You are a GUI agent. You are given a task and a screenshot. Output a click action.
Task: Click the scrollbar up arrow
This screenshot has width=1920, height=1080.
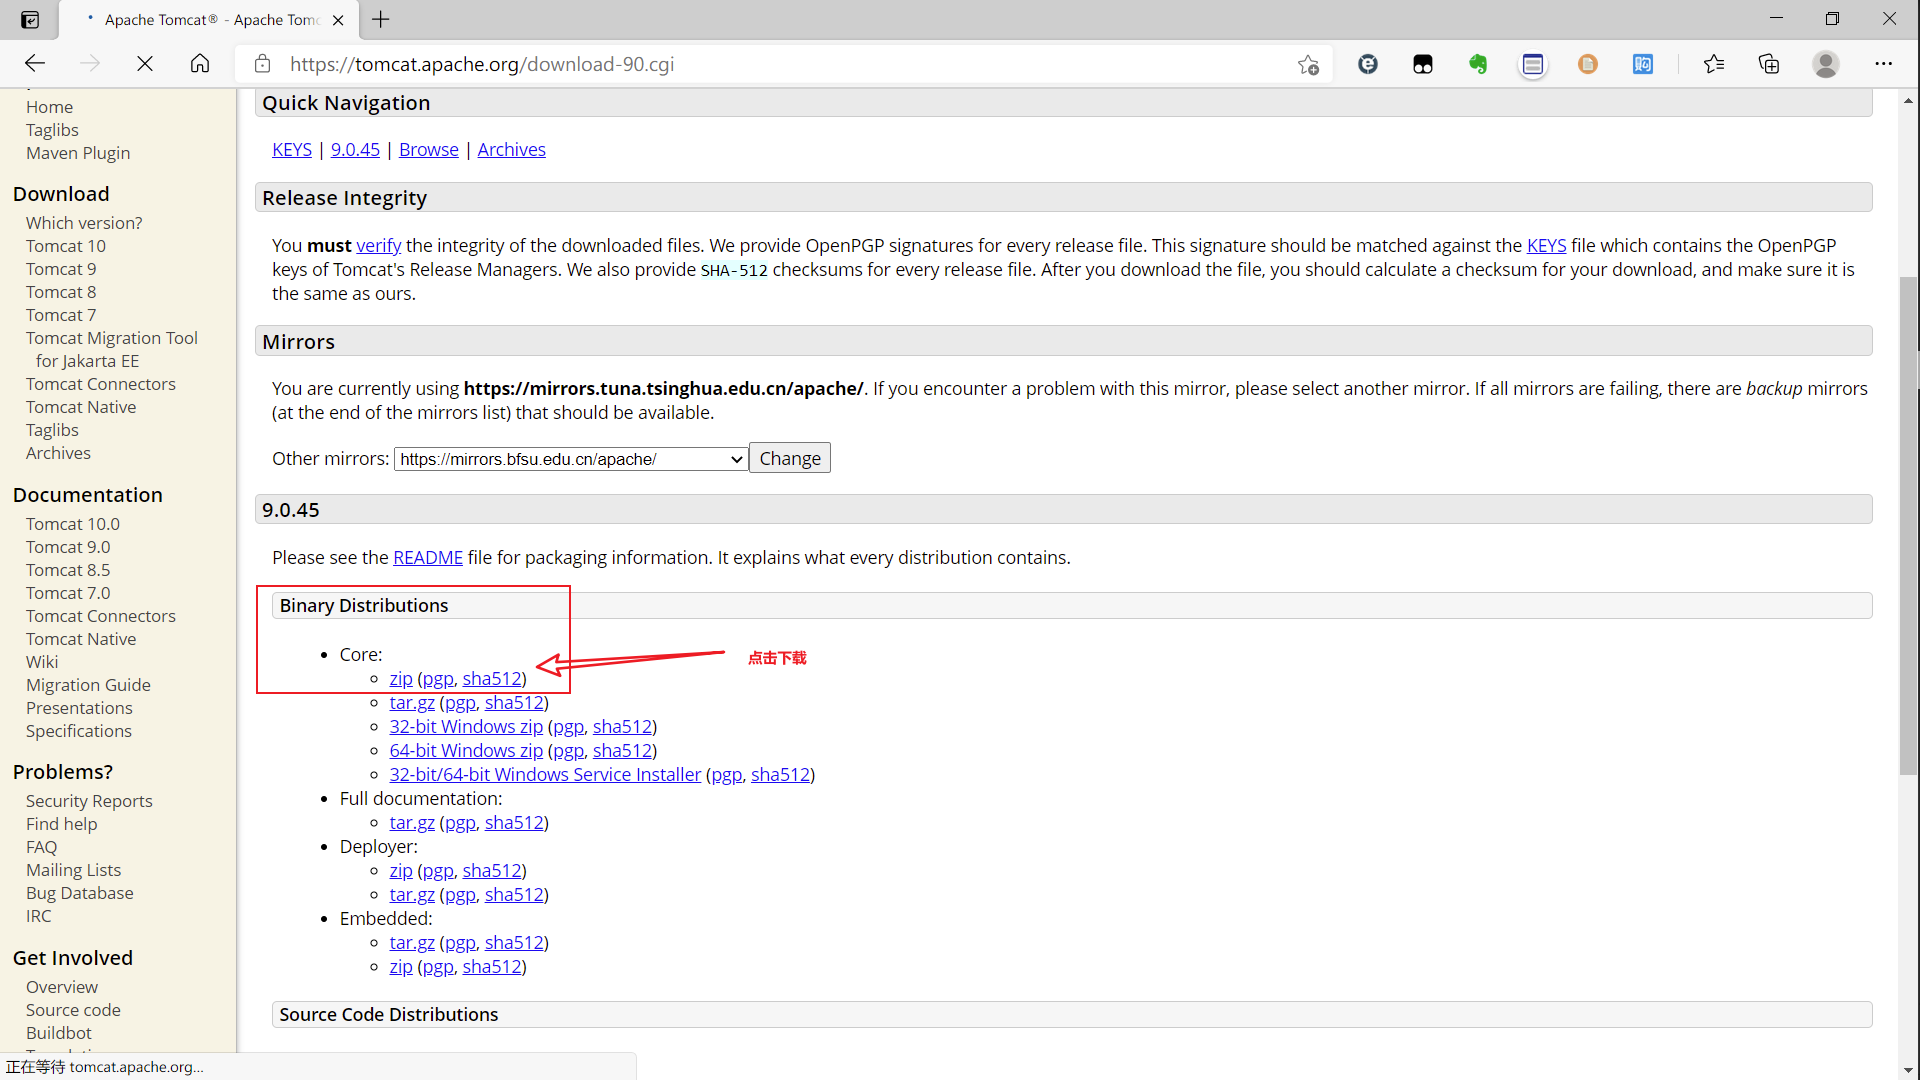(1909, 100)
